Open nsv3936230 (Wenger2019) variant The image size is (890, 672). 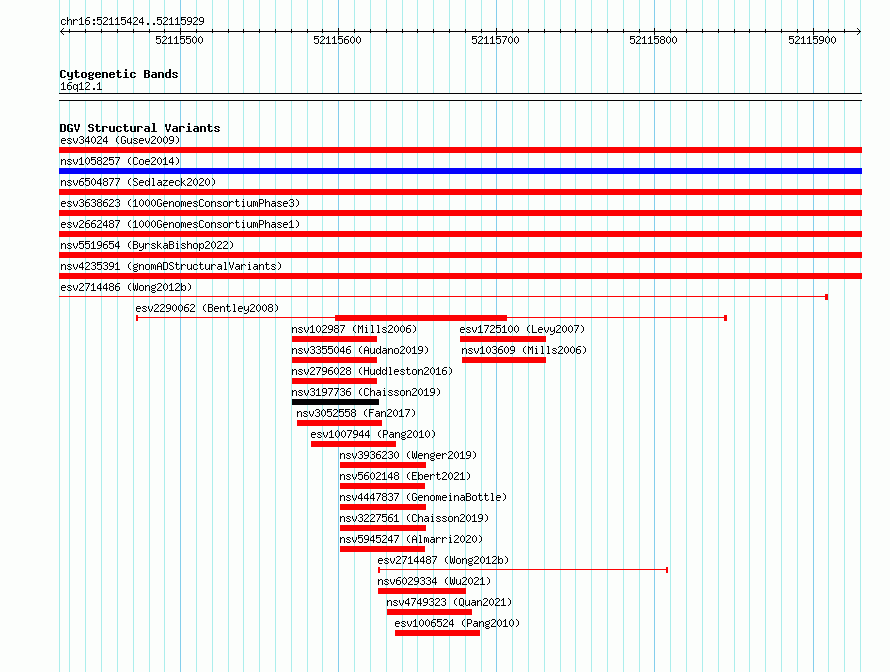point(408,455)
